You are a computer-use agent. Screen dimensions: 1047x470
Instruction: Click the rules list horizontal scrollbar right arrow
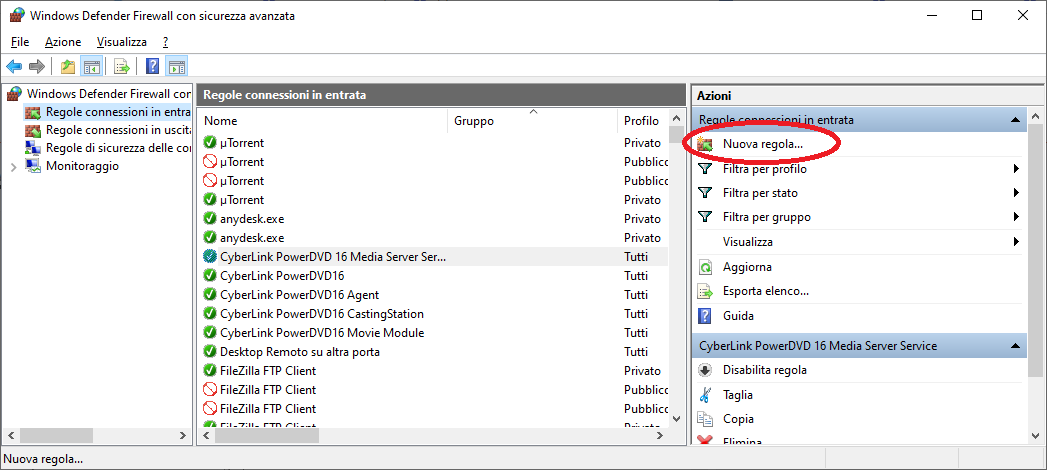pyautogui.click(x=659, y=435)
